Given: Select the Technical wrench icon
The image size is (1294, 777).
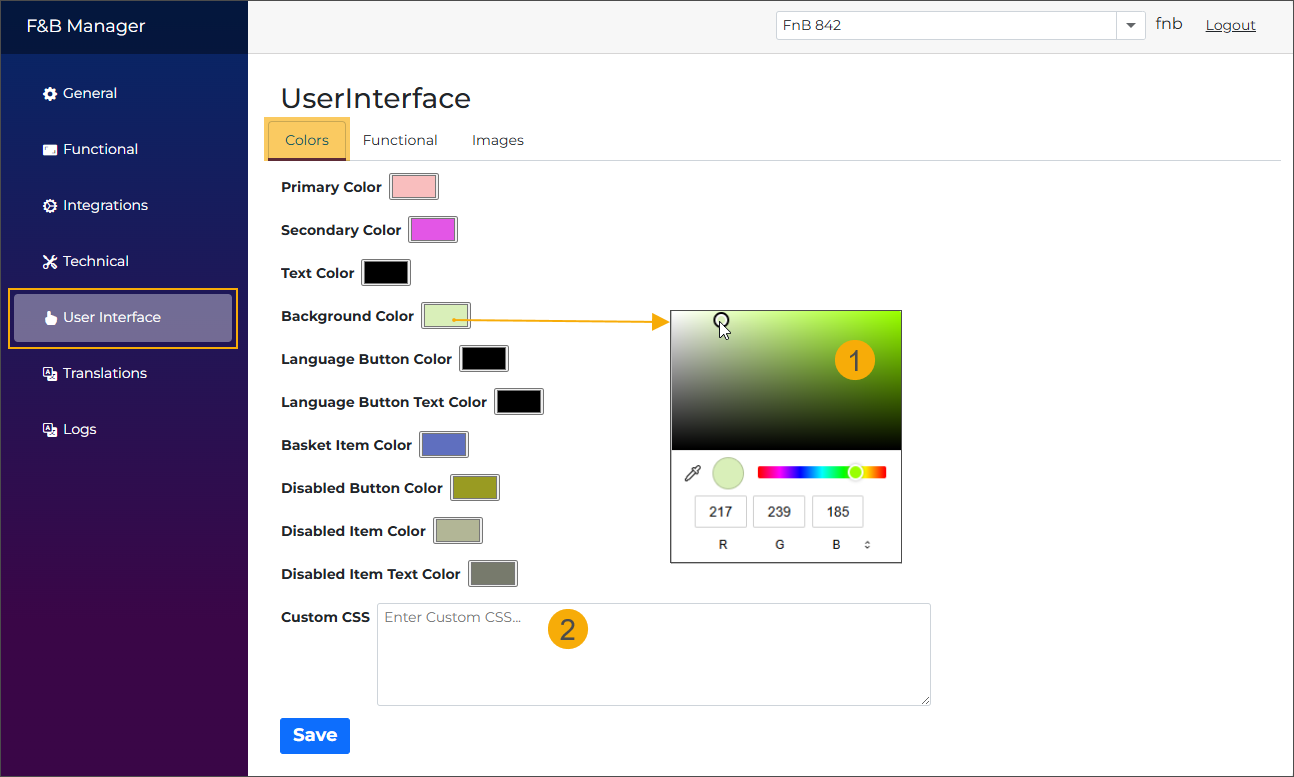Looking at the screenshot, I should point(48,260).
